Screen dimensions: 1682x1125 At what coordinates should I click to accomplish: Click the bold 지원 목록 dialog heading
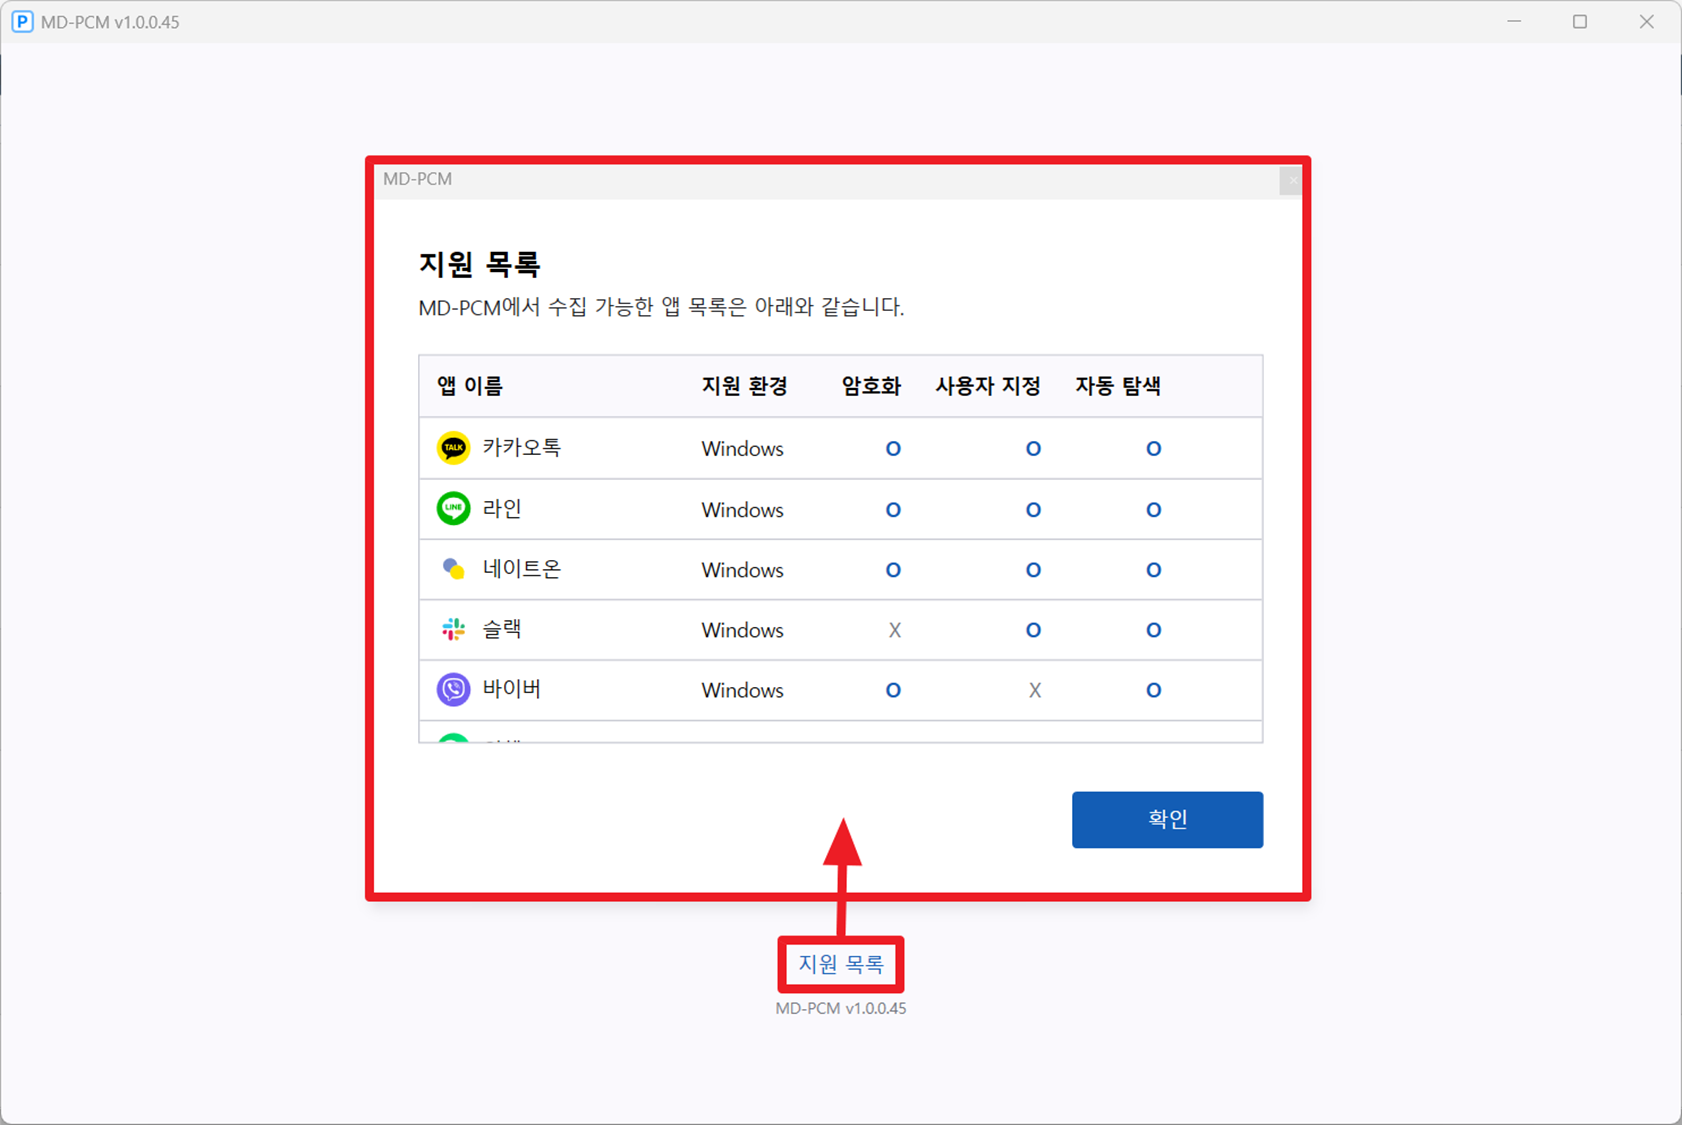pos(479,264)
